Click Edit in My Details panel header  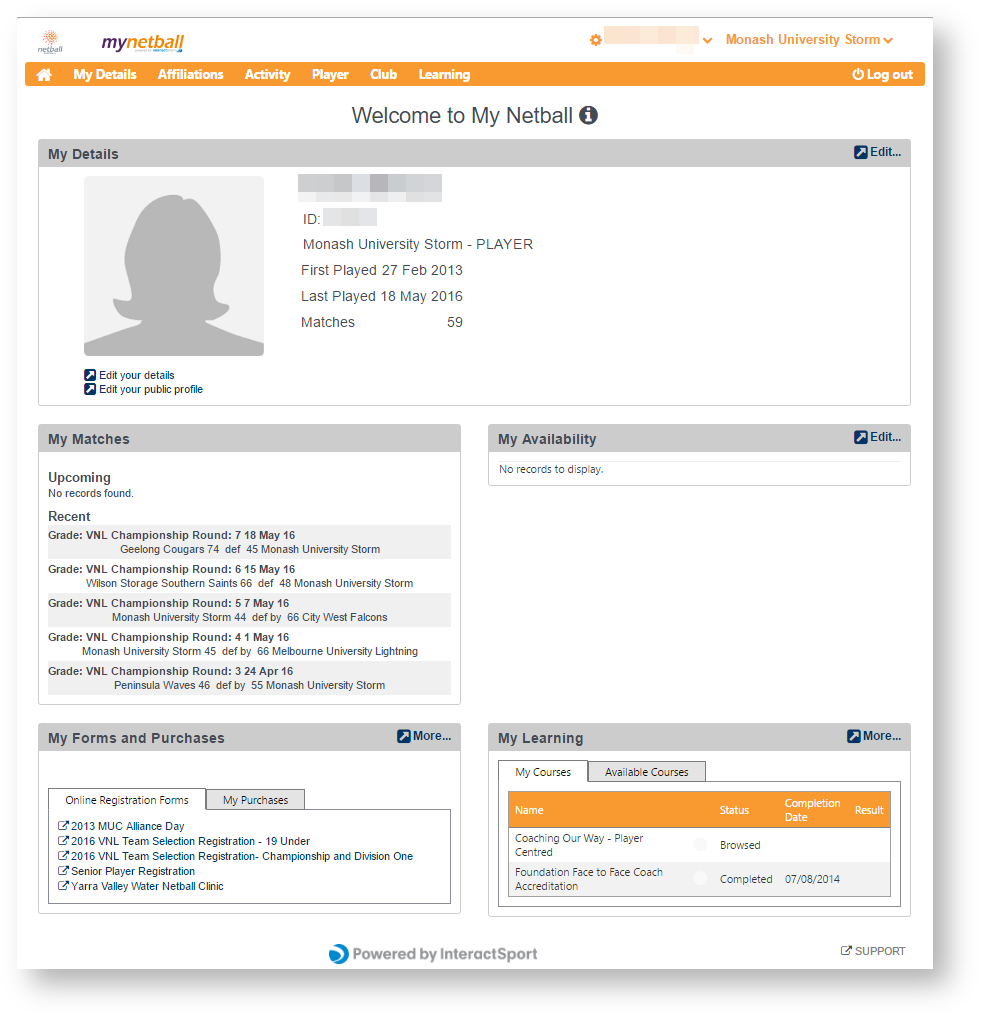pyautogui.click(x=877, y=152)
